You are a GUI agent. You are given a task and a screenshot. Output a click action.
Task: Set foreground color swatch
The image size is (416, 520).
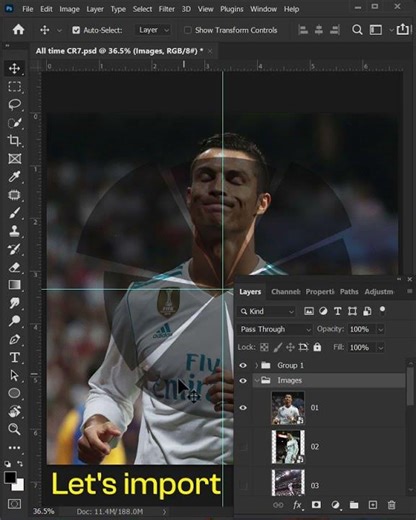[10, 478]
